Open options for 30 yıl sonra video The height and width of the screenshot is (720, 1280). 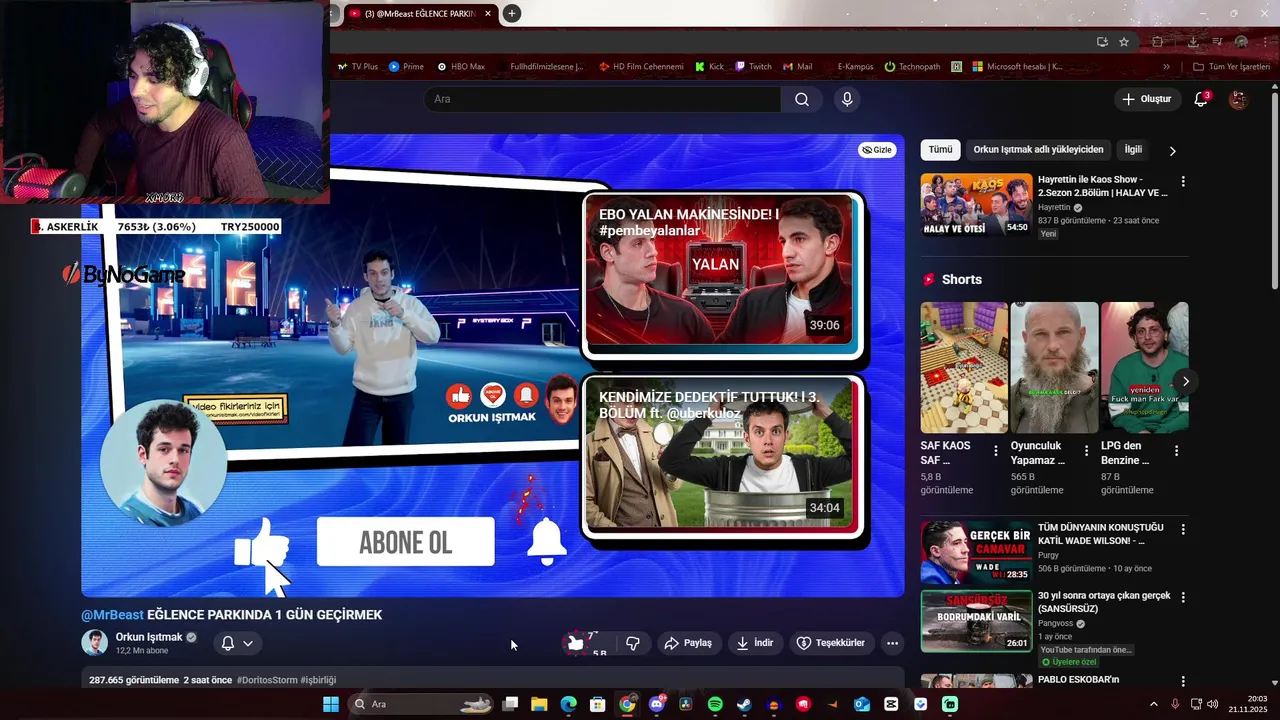[1183, 598]
